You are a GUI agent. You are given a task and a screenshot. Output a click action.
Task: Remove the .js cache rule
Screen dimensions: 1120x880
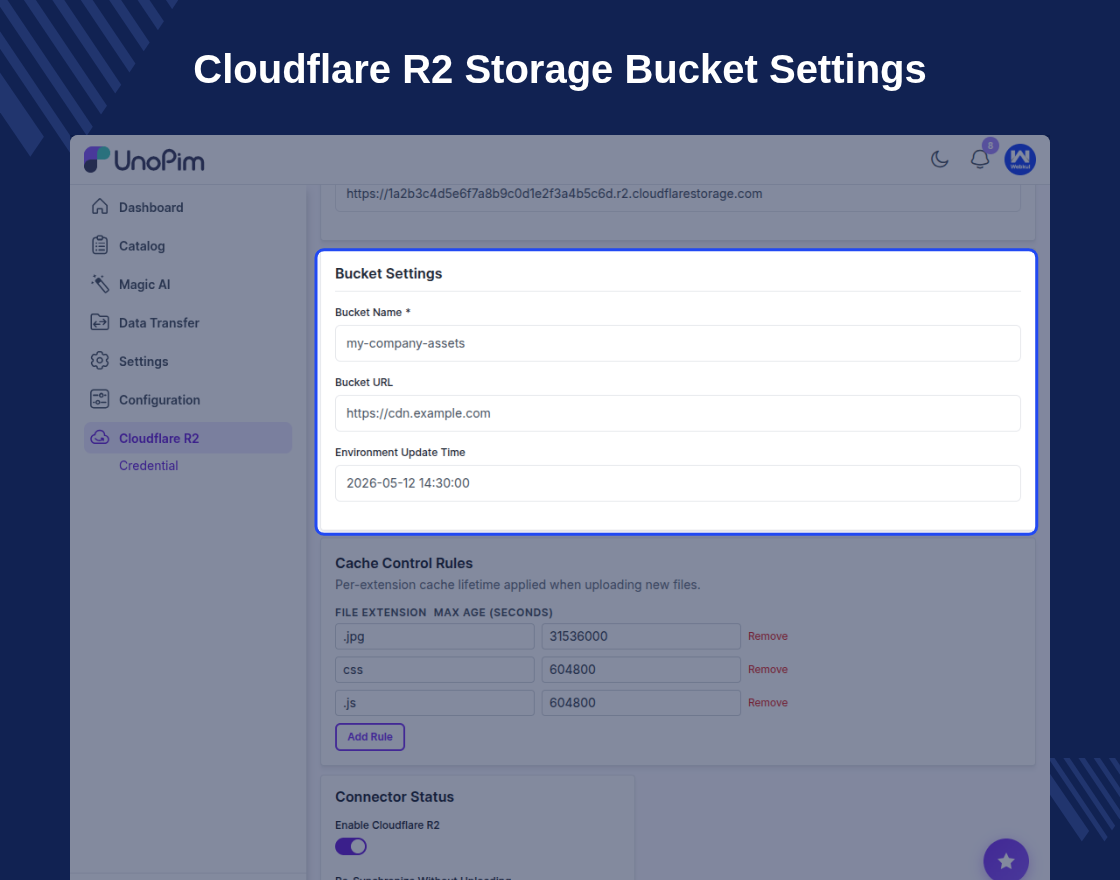tap(768, 703)
